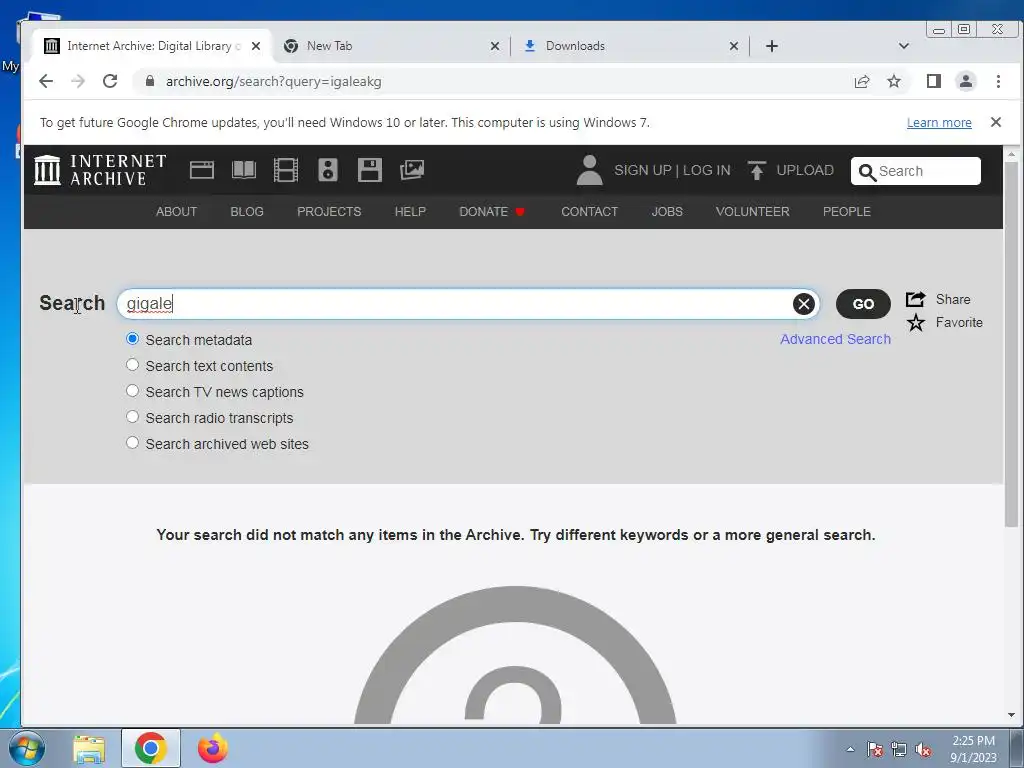1024x768 pixels.
Task: Open the PEOPLE menu item
Action: coord(846,212)
